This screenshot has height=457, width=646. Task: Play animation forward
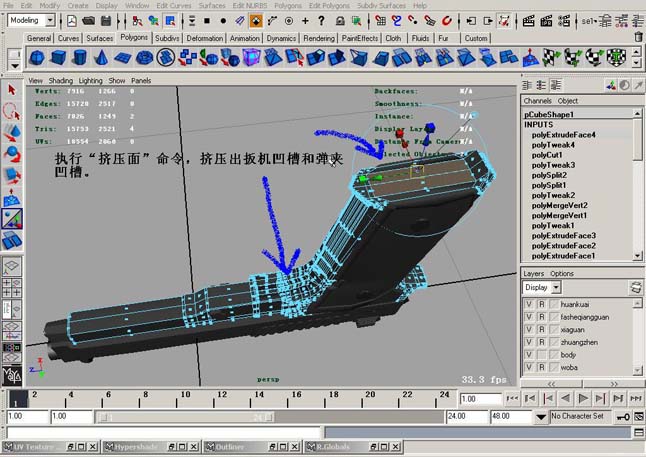(x=583, y=398)
